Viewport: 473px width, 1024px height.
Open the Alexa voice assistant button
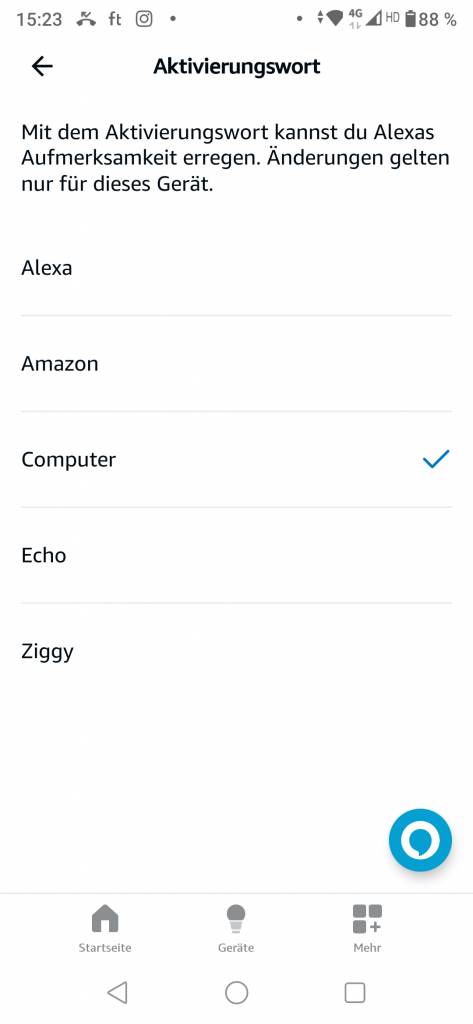420,840
